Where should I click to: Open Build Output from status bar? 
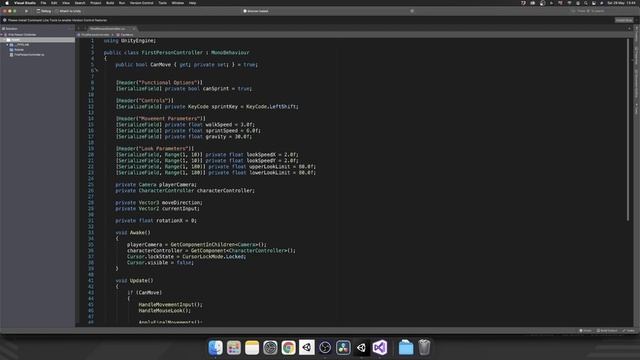point(607,331)
